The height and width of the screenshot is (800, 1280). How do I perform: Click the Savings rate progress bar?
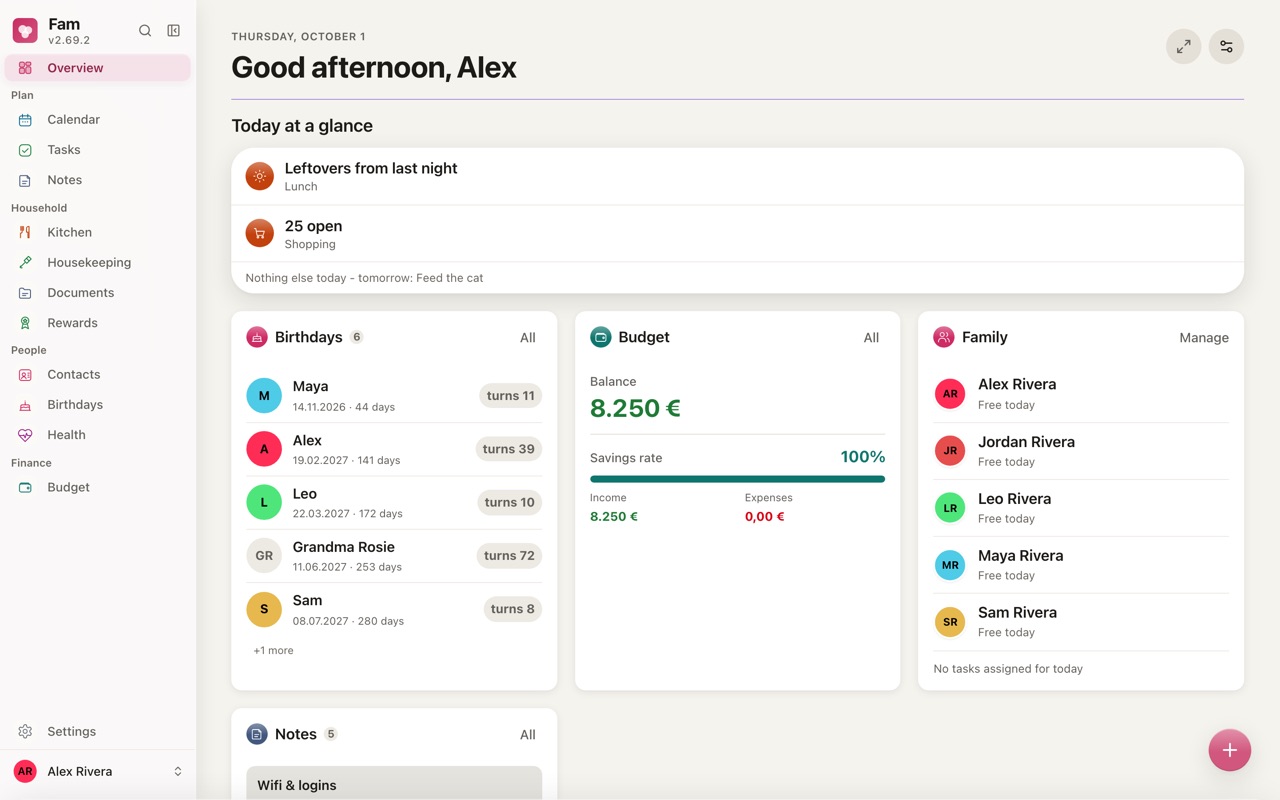pos(737,479)
